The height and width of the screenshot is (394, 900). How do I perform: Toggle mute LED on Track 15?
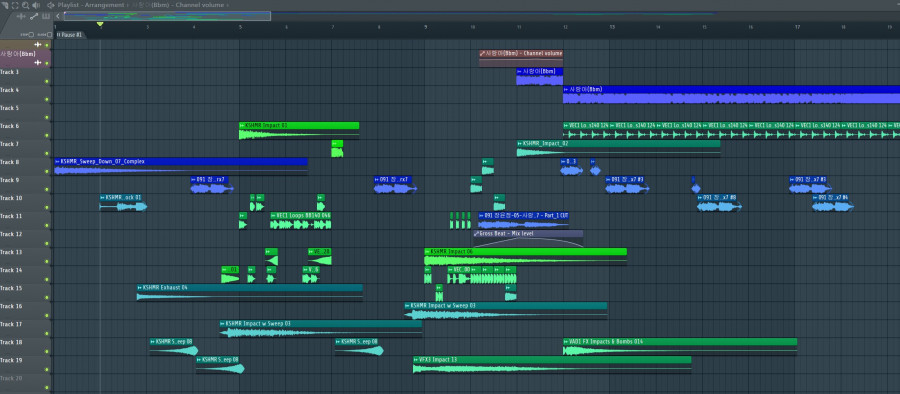click(46, 298)
